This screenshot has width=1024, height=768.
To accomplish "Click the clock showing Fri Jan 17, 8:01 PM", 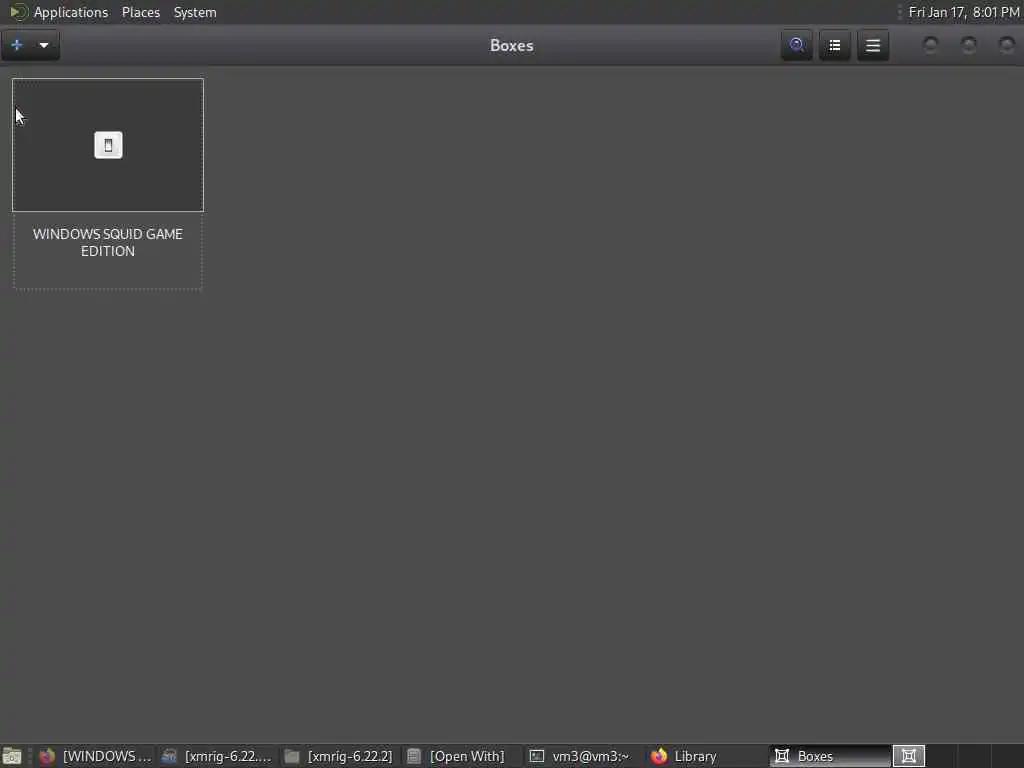I will click(963, 12).
